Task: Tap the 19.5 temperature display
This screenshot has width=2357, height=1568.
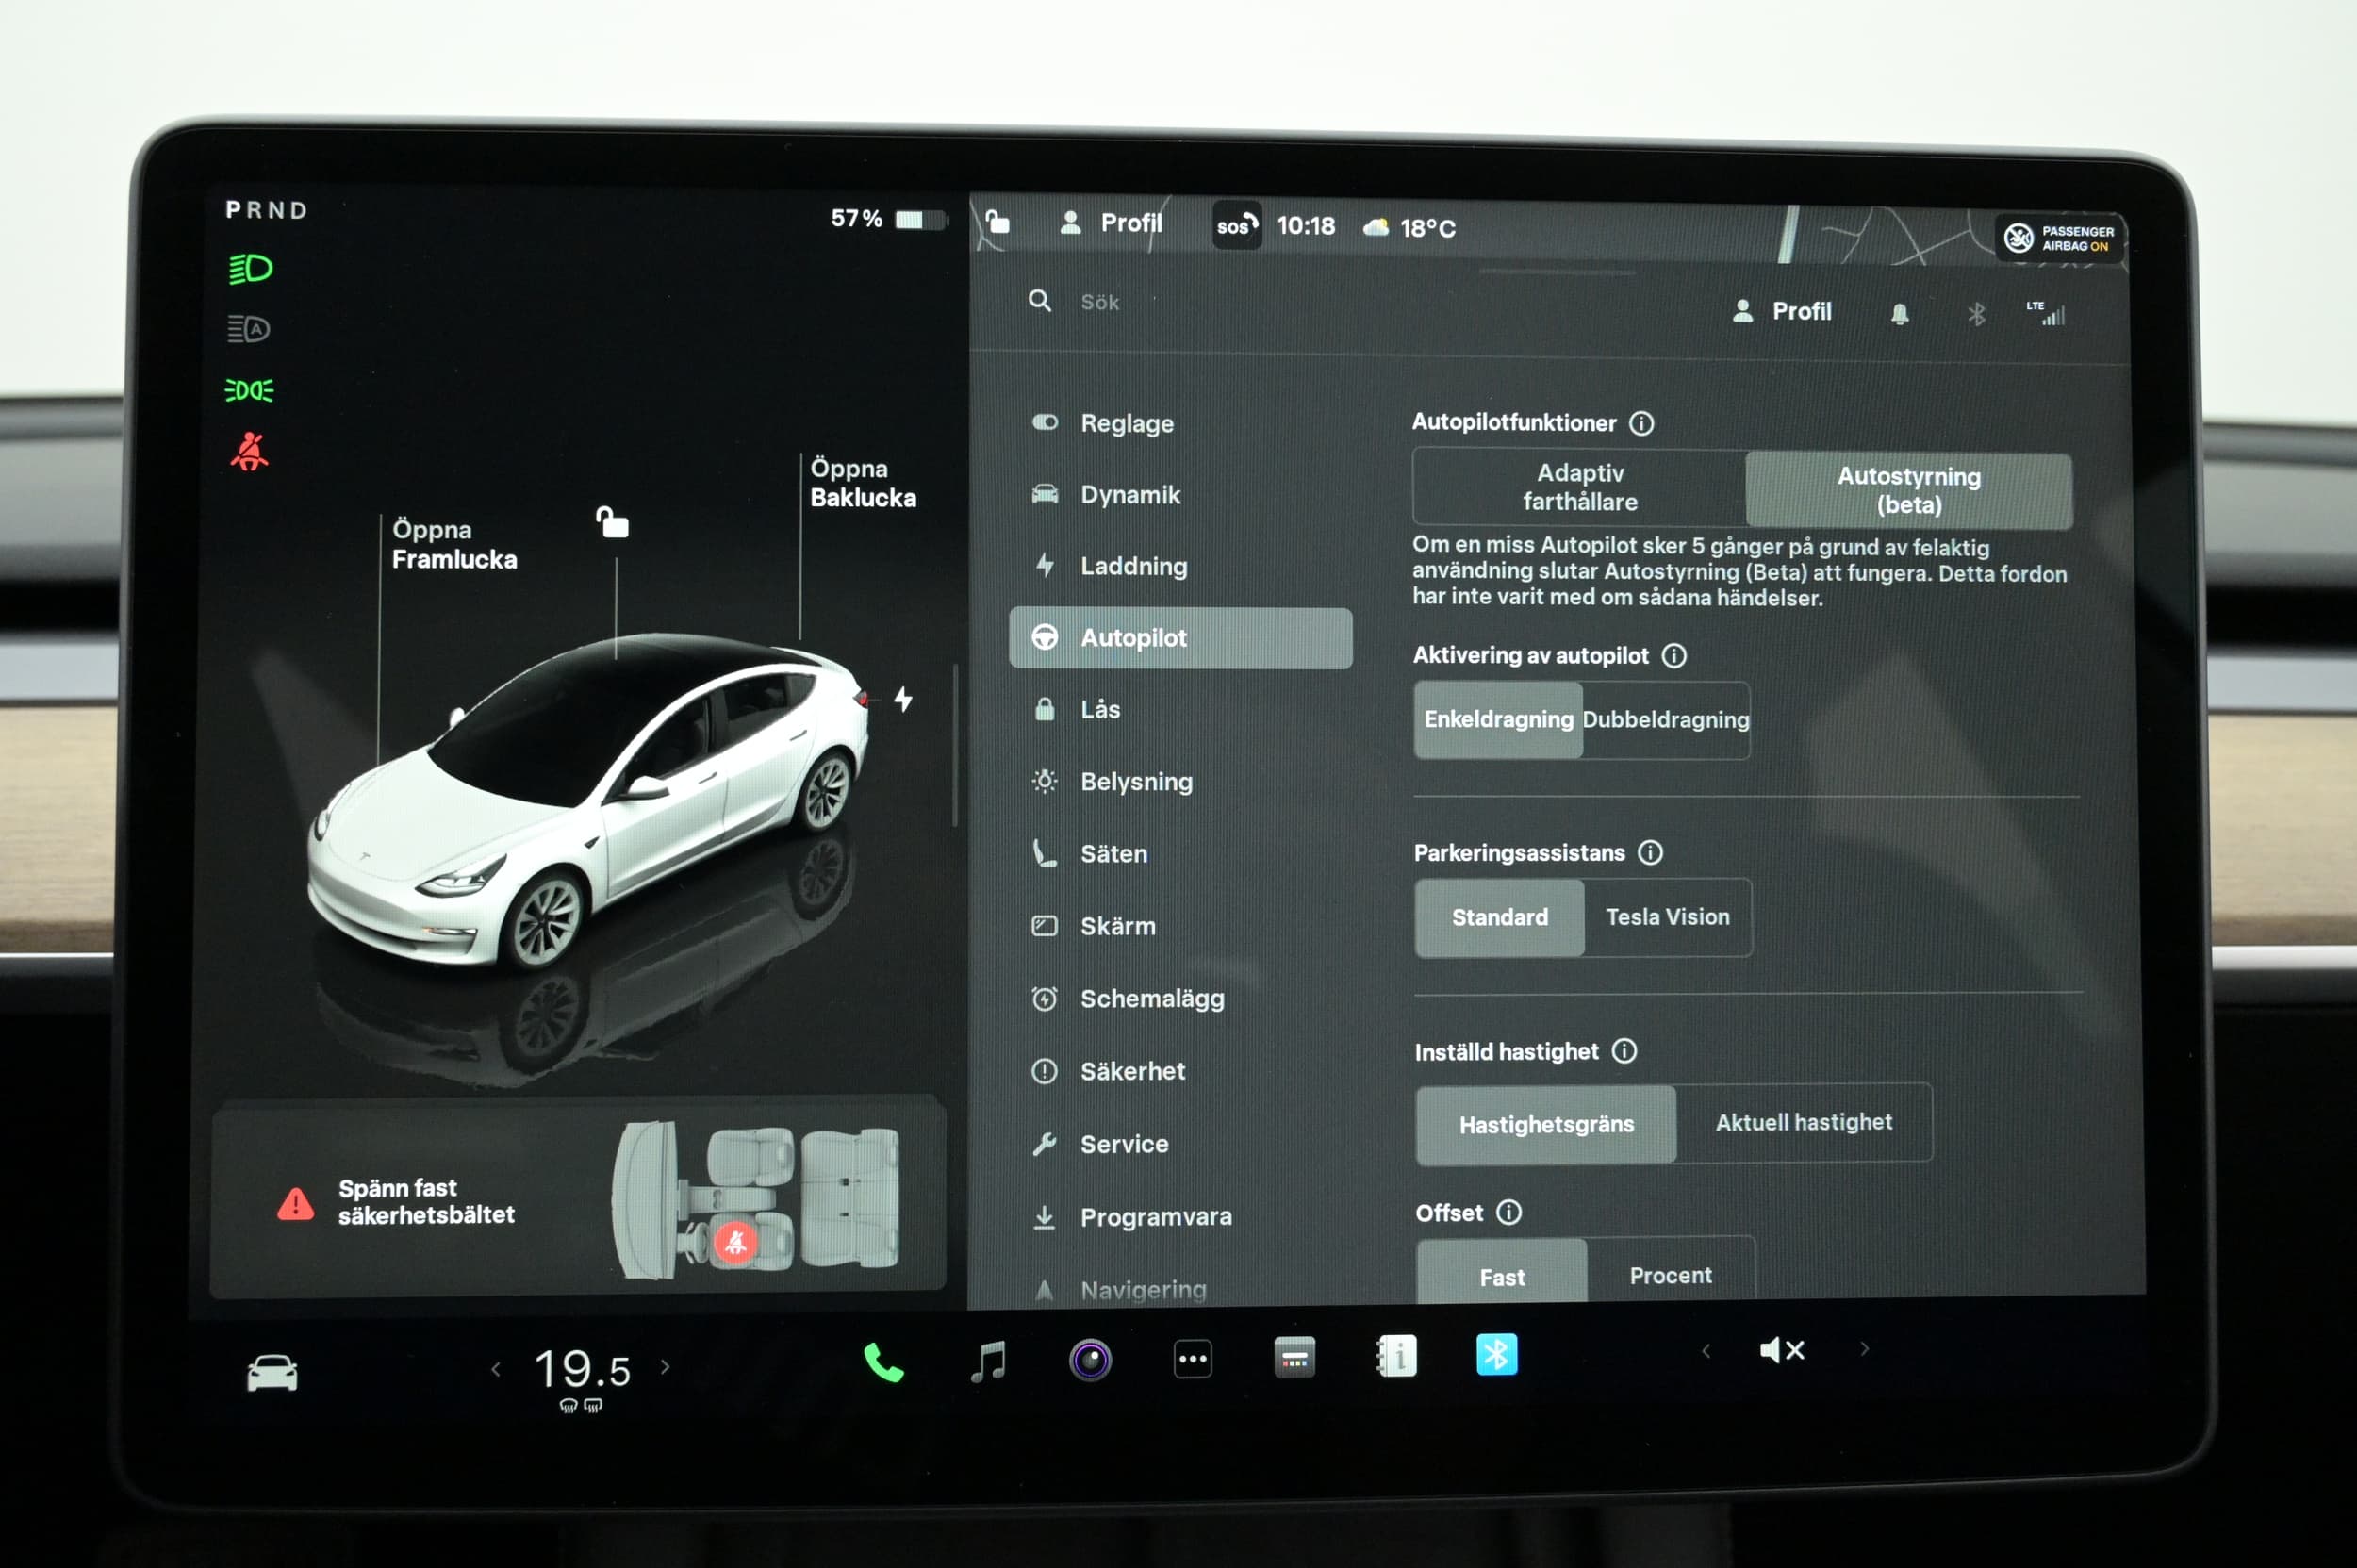Action: [x=582, y=1369]
